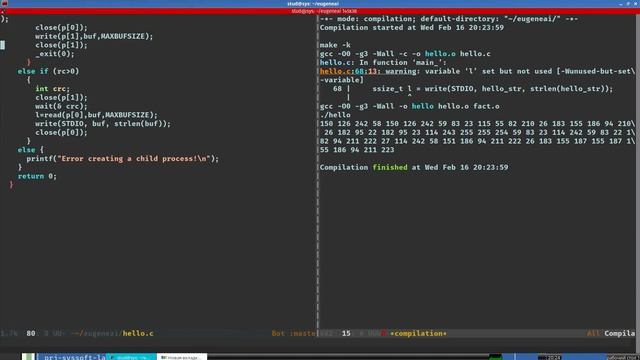Click 'gcc -O0 -g3 -Wall -c -o hello.o' line

405,54
